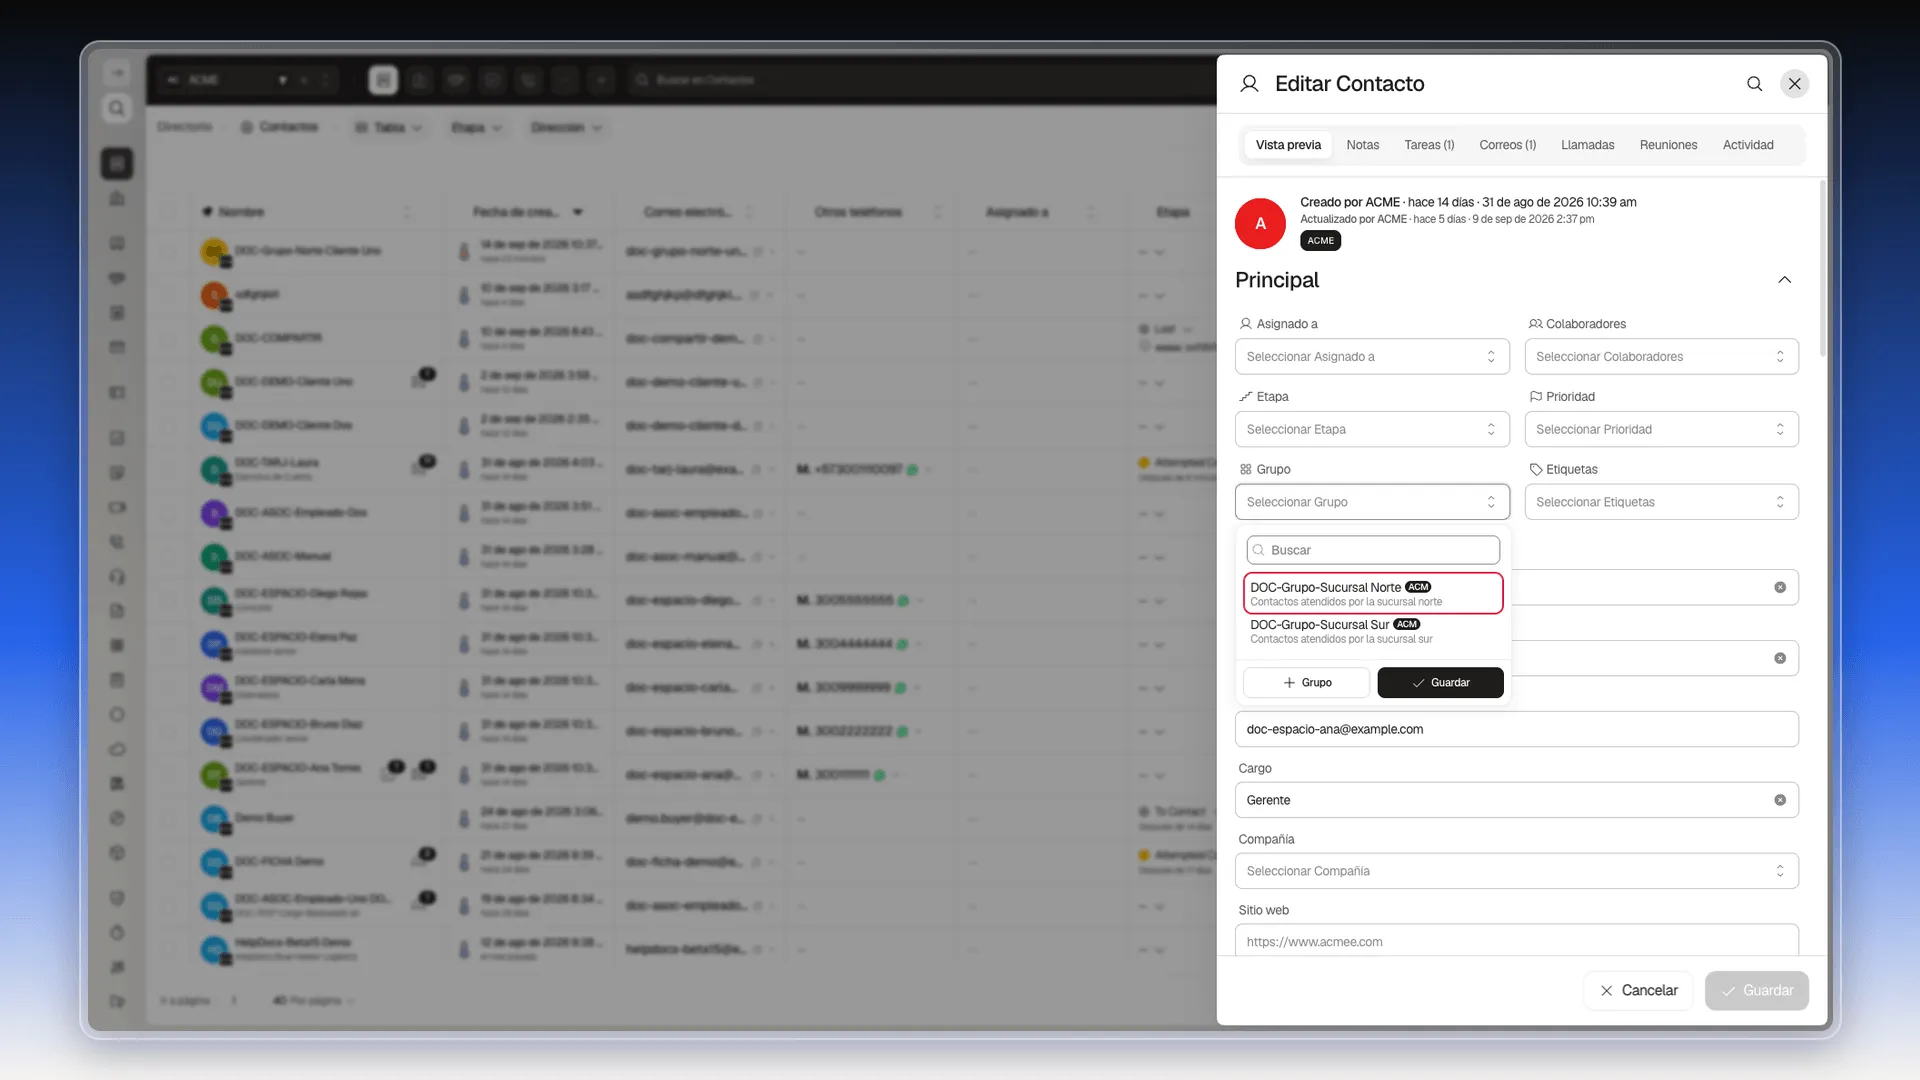Viewport: 1920px width, 1080px height.
Task: Click the ACME badge under creation info
Action: [1320, 241]
